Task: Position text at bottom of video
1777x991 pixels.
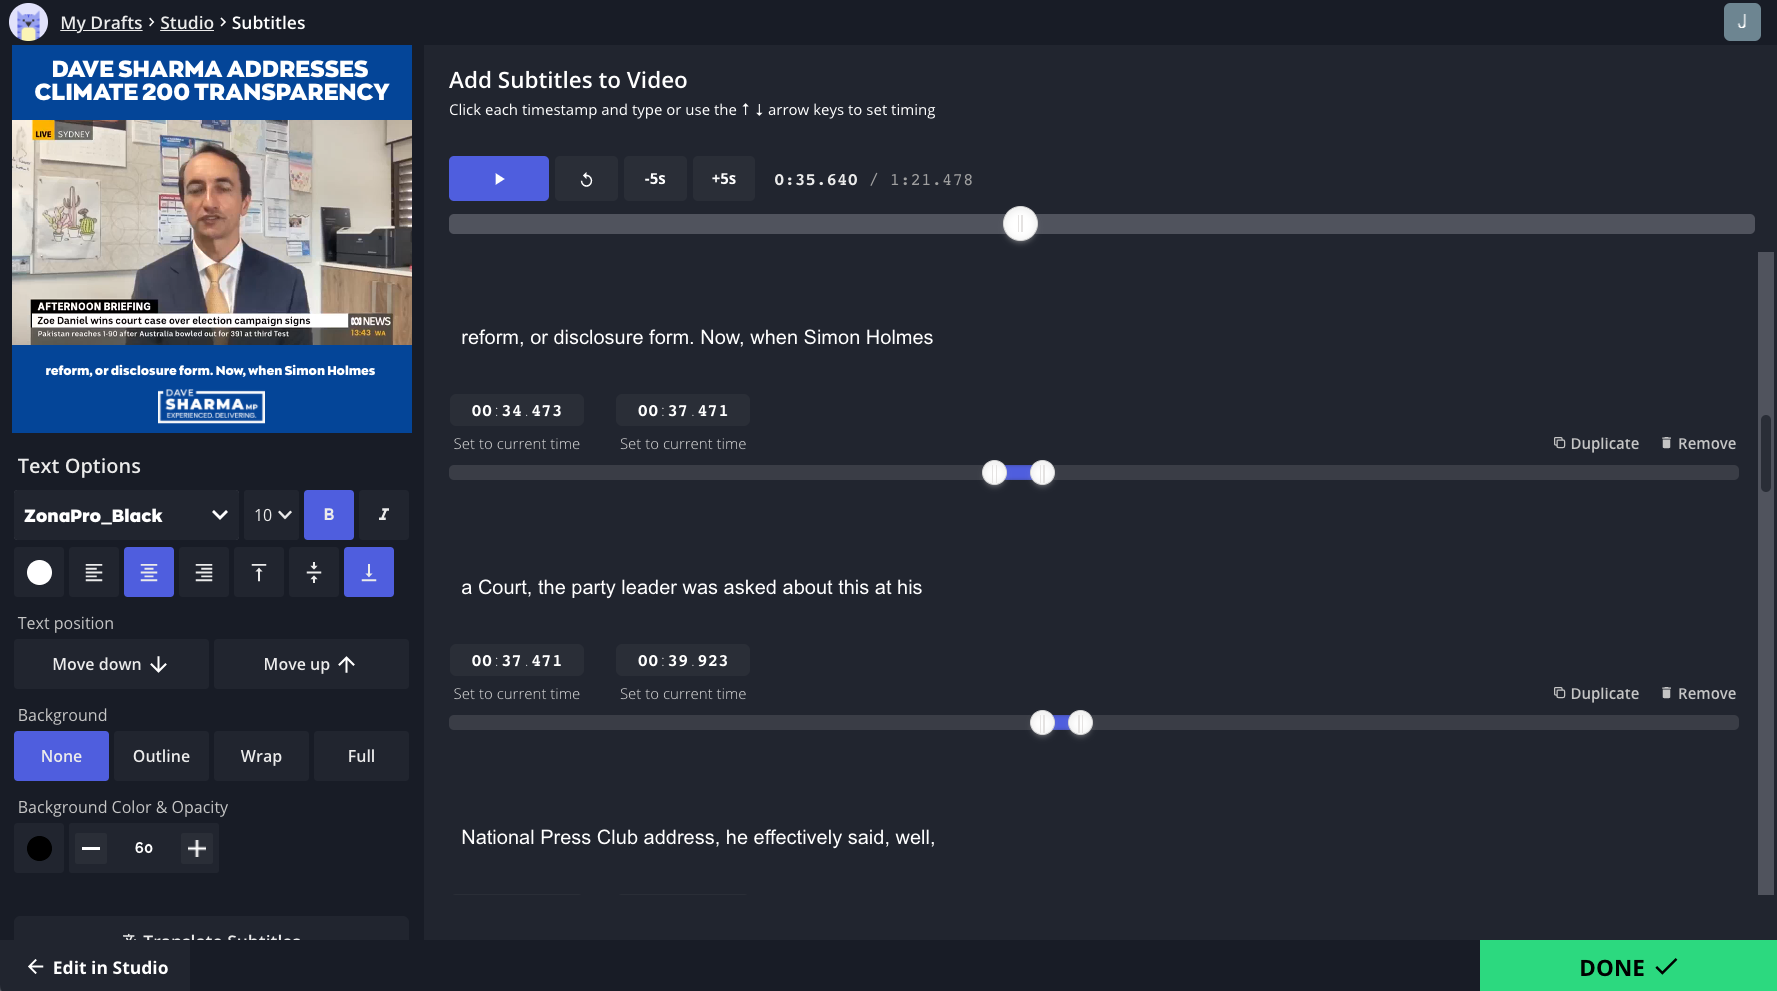Action: [x=369, y=572]
